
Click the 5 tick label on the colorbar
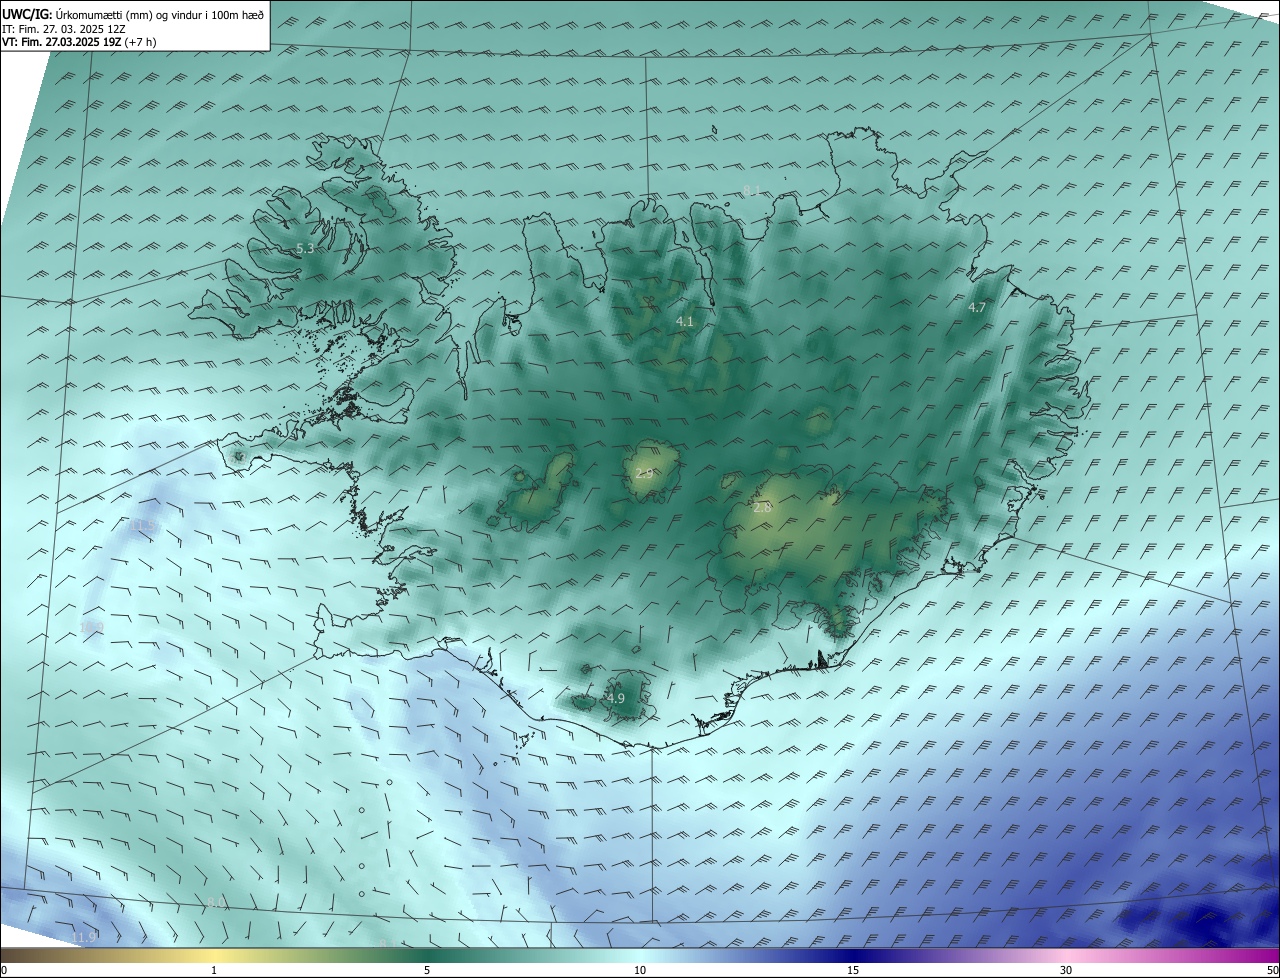point(427,970)
